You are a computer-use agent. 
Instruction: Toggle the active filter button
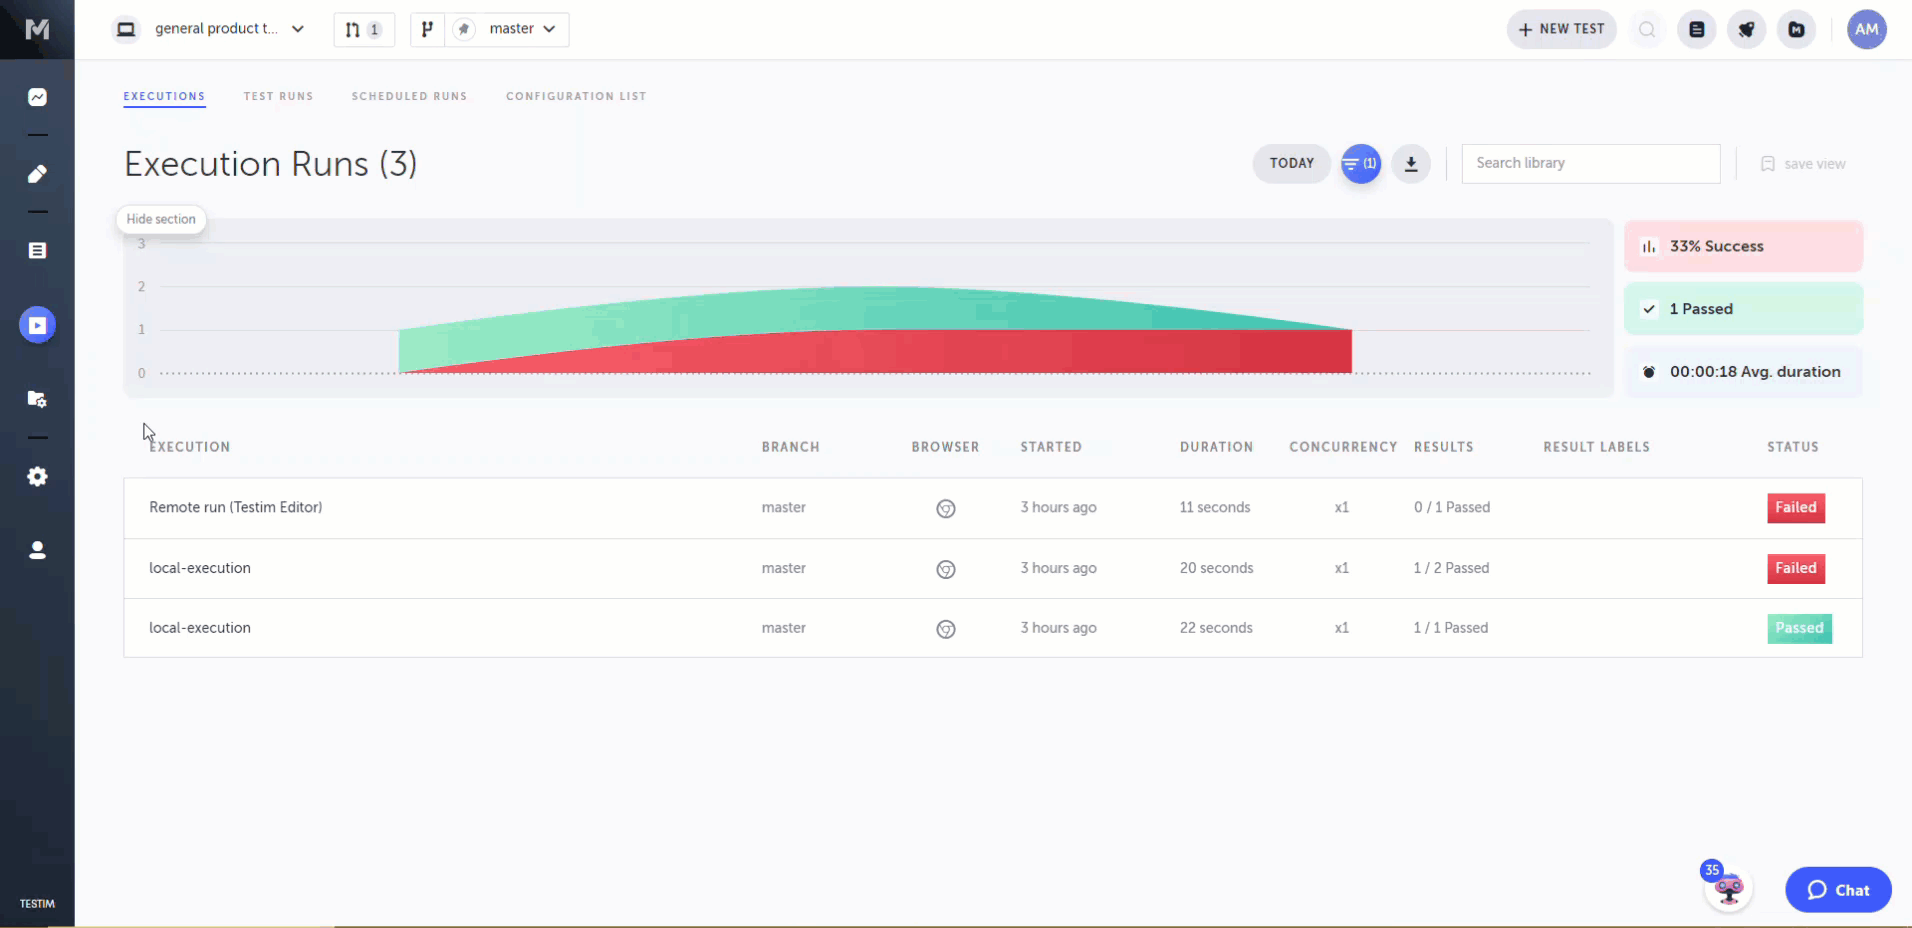pos(1360,164)
